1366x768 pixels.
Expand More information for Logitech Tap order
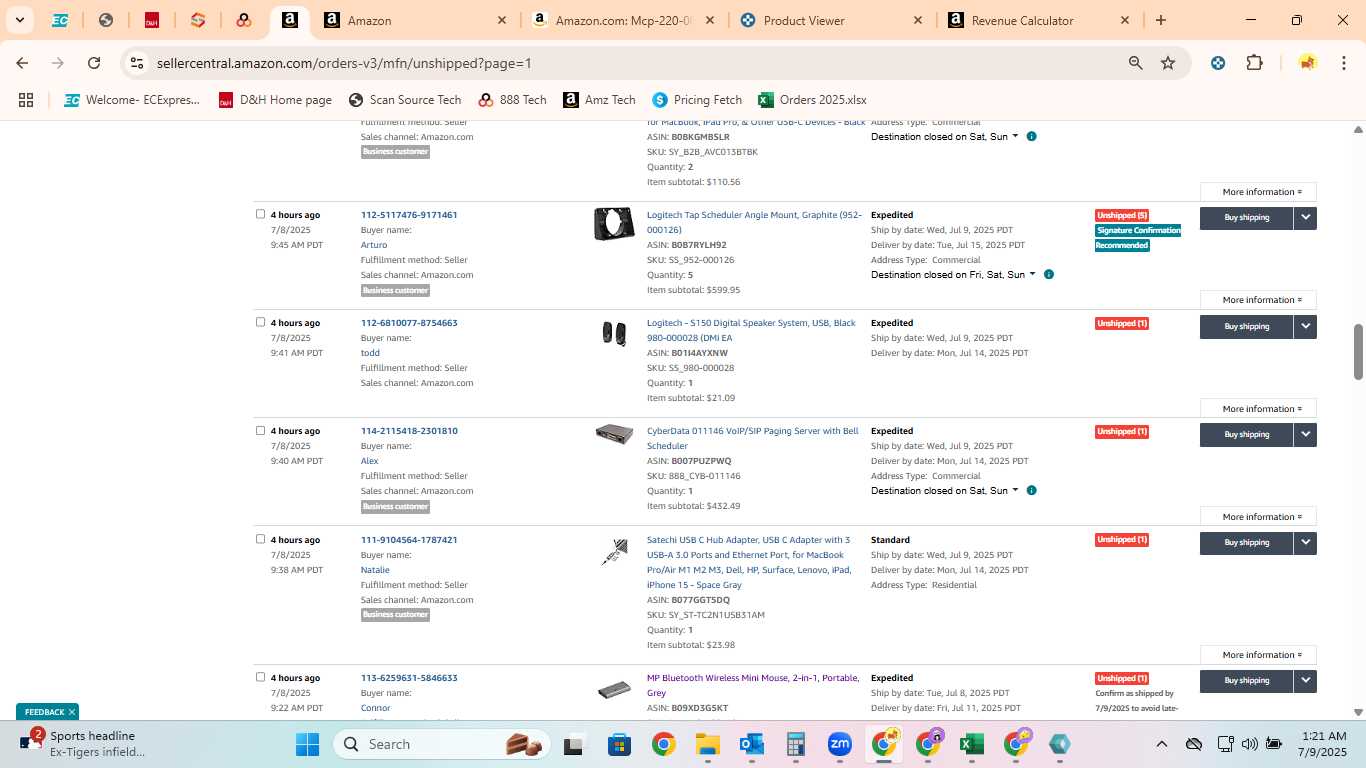click(x=1258, y=300)
